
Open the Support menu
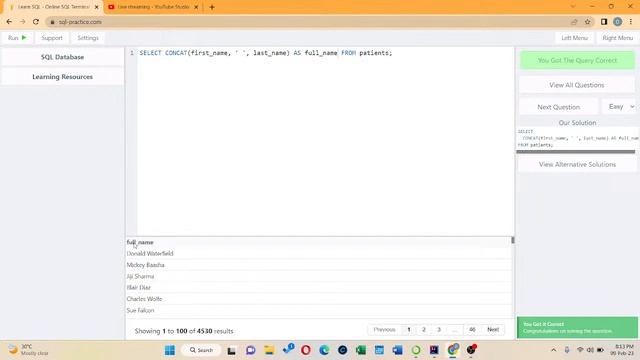tap(52, 38)
